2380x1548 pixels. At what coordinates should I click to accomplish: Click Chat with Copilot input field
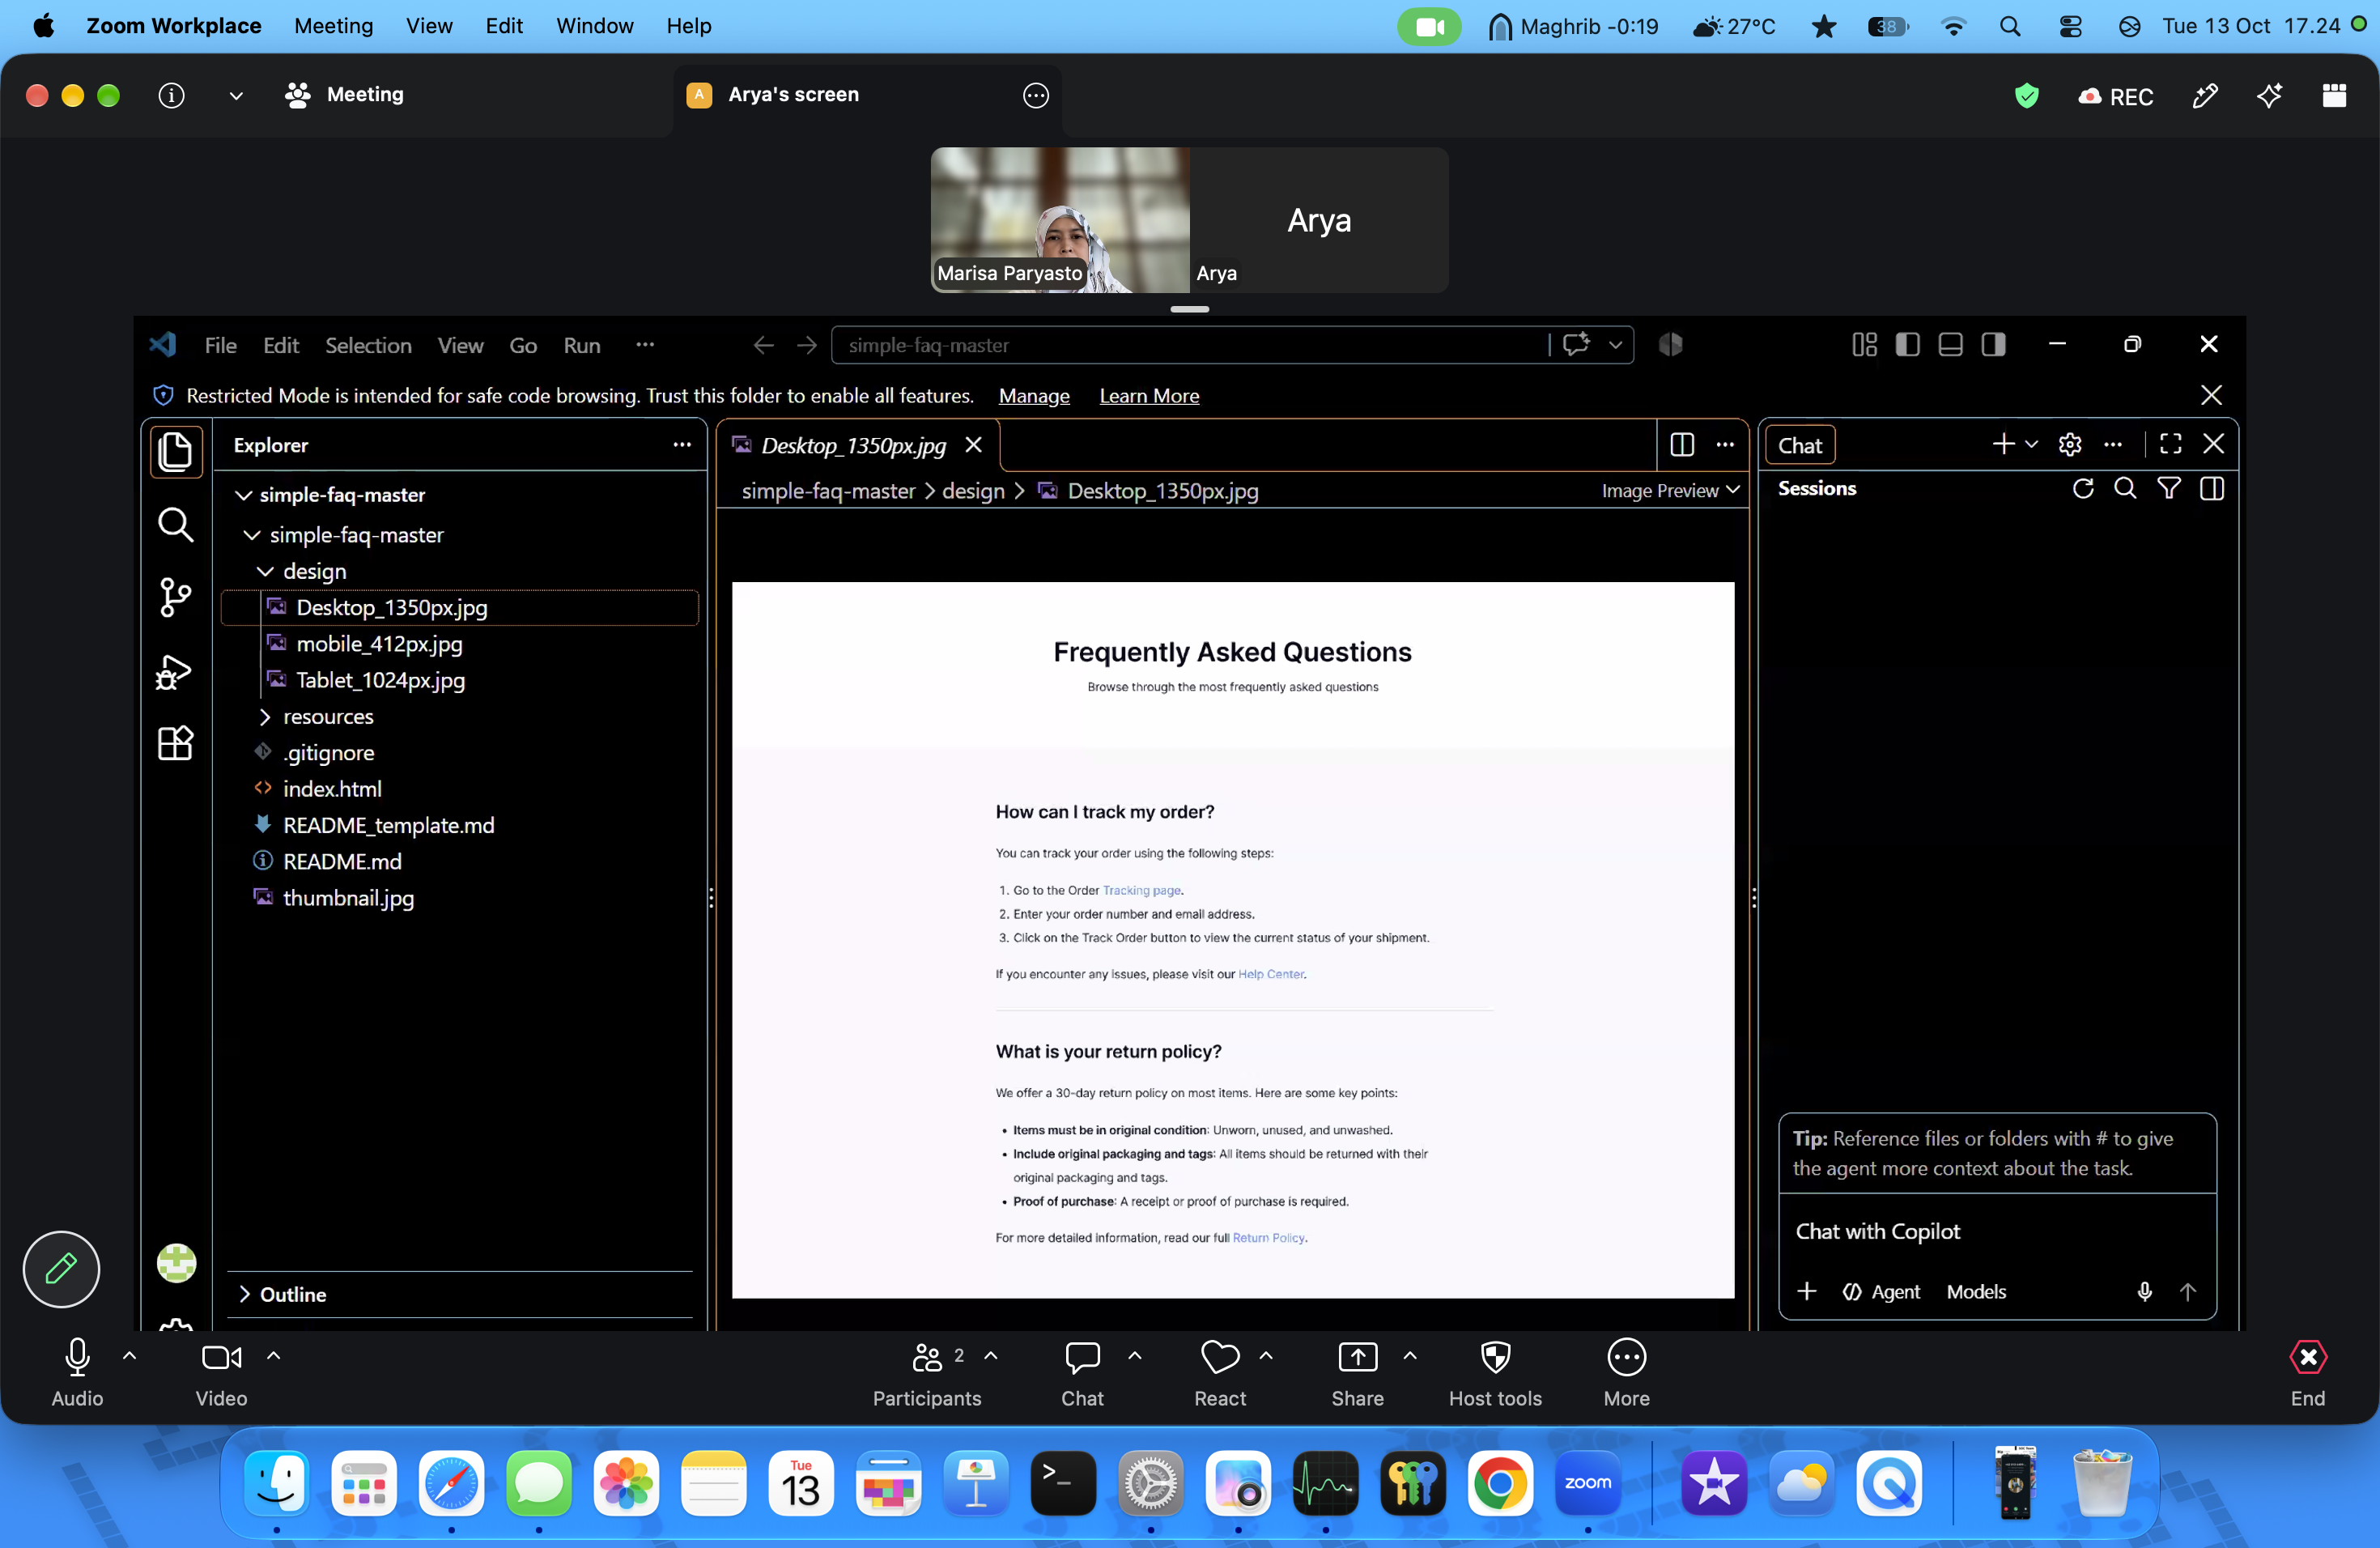pos(1997,1231)
